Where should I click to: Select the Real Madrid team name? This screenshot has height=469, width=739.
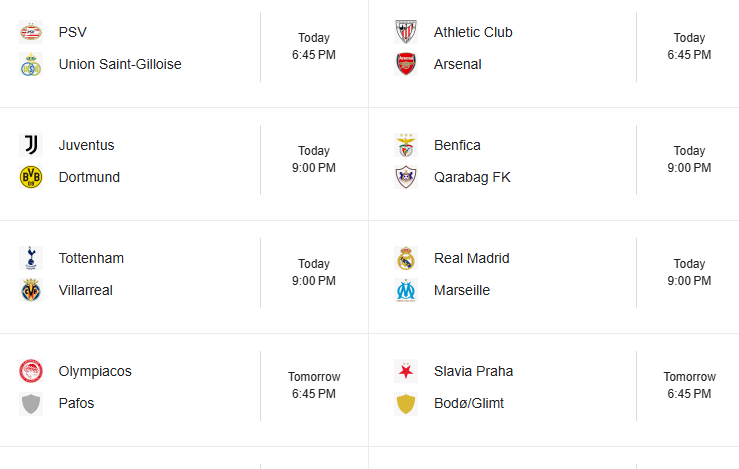coord(471,258)
